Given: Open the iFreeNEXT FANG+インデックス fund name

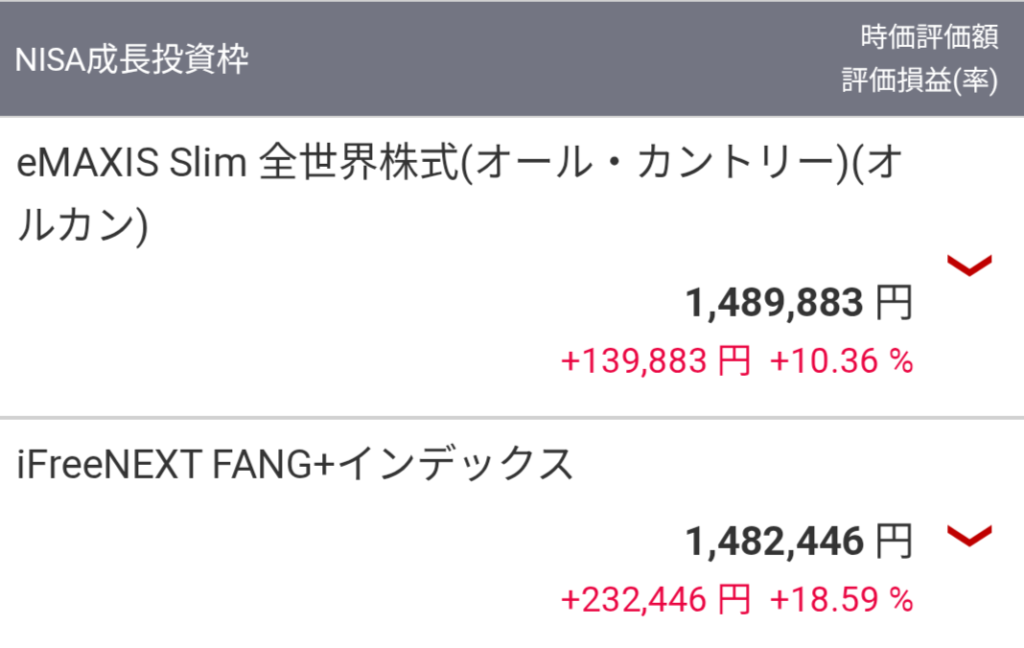Looking at the screenshot, I should tap(295, 464).
